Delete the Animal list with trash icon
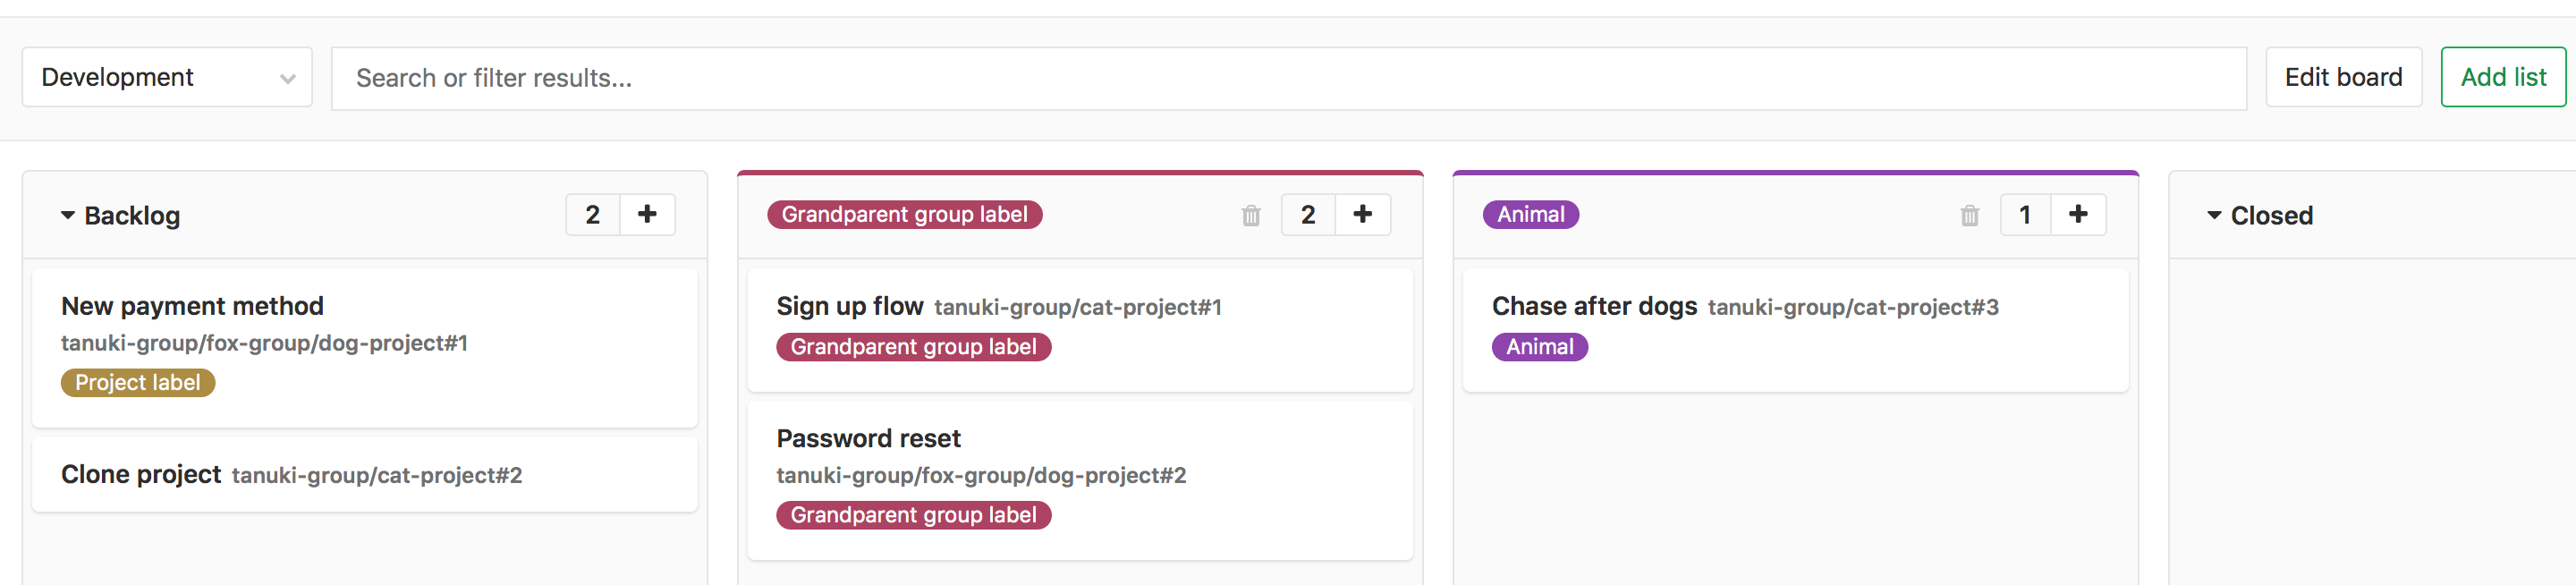This screenshot has width=2576, height=585. coord(1969,215)
